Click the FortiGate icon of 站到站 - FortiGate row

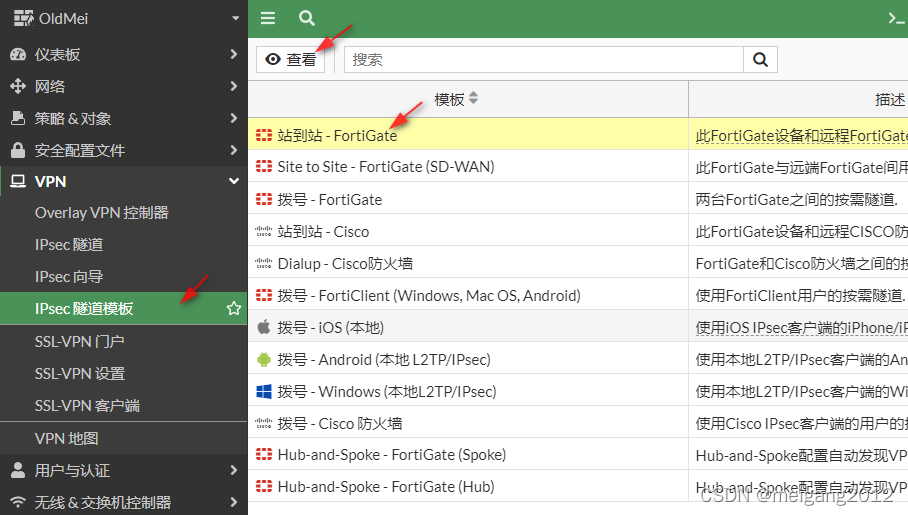coord(263,135)
